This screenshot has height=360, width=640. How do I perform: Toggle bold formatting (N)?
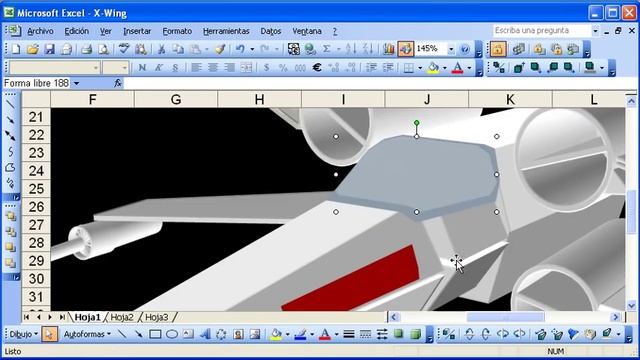point(142,67)
